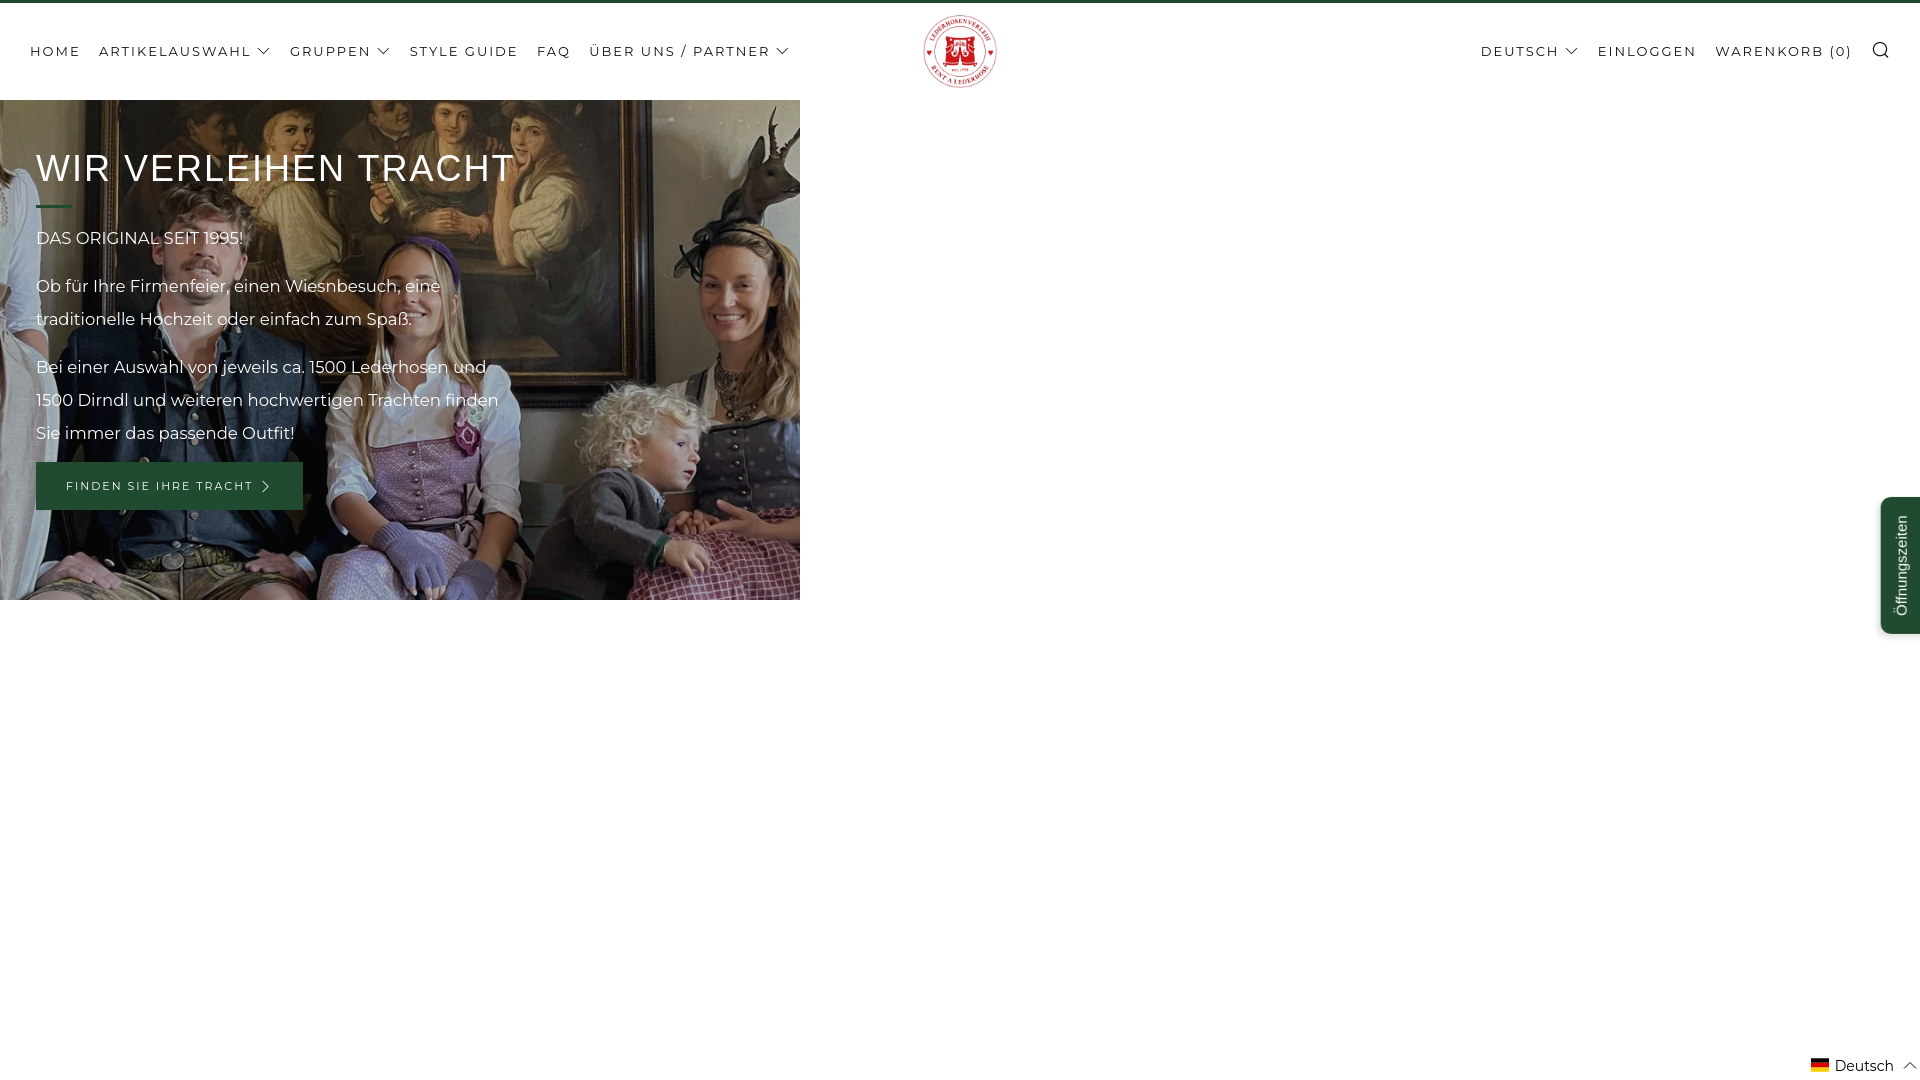Expand the Gruppen dropdown menu
This screenshot has height=1080, width=1920.
[x=340, y=51]
